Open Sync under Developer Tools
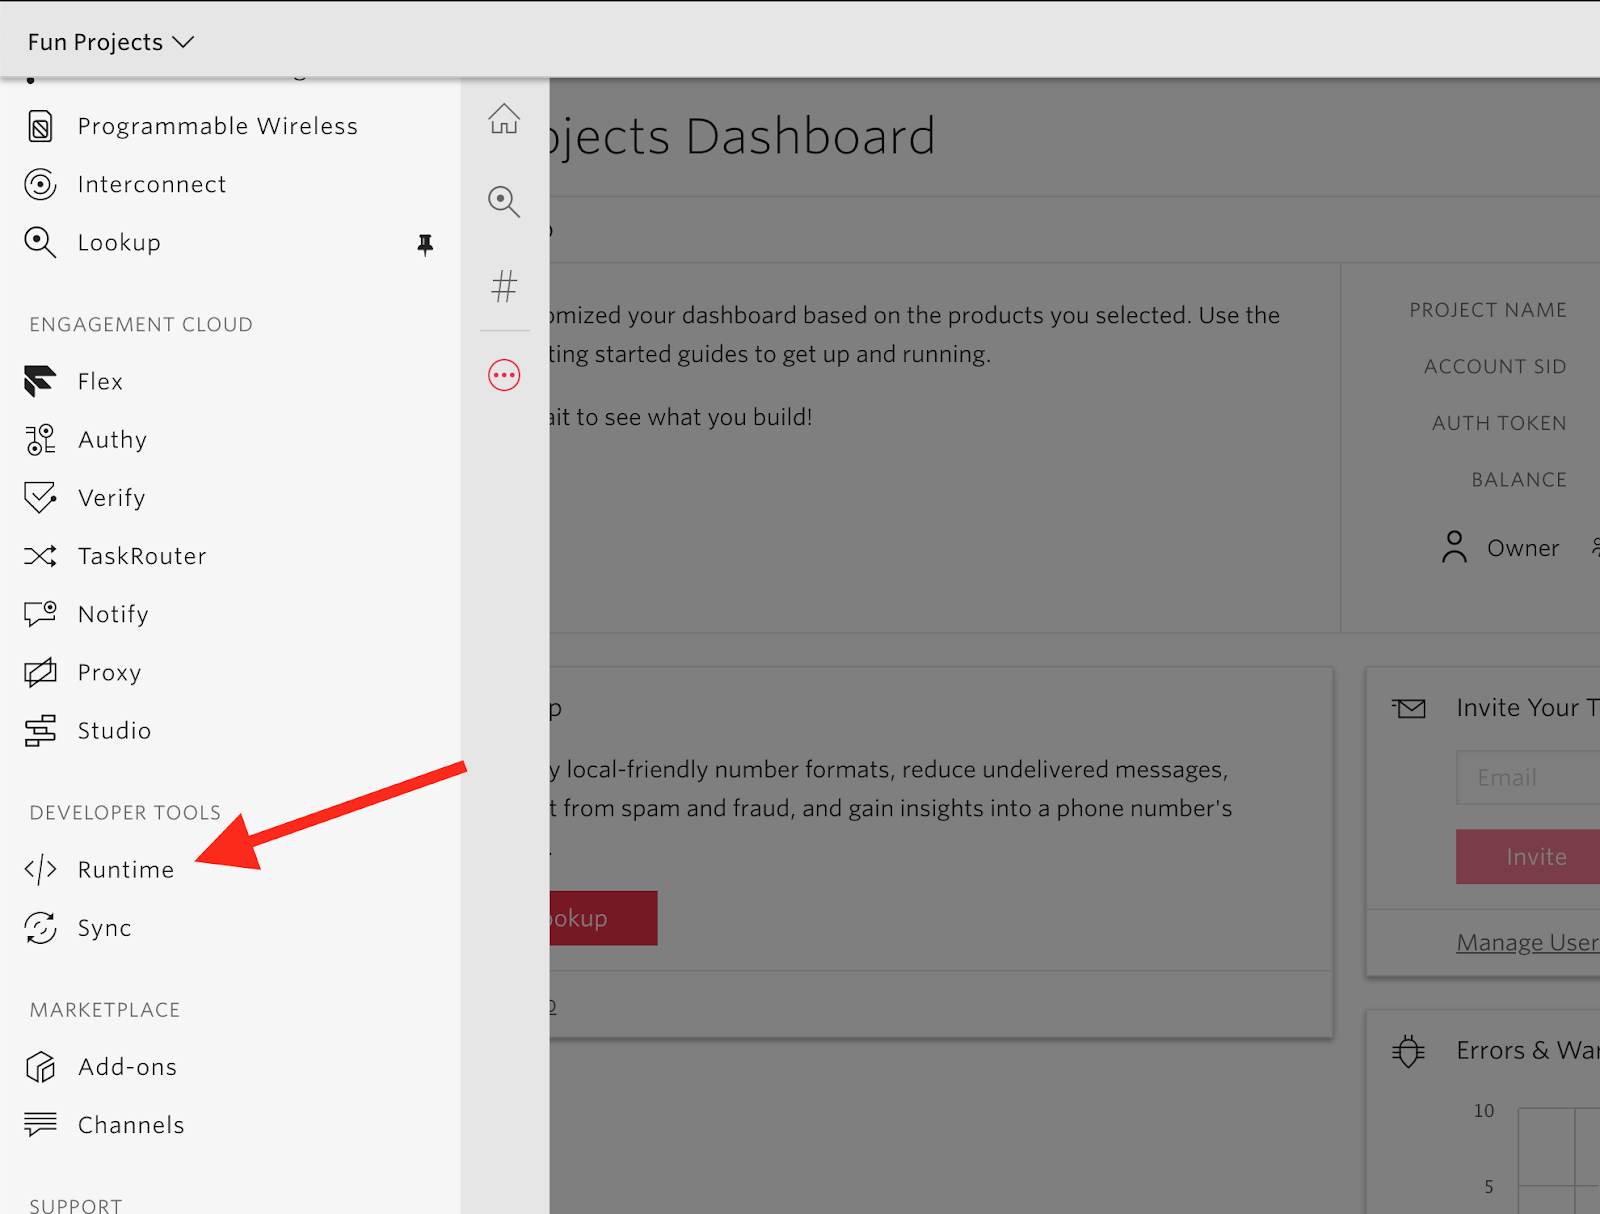 pos(104,928)
